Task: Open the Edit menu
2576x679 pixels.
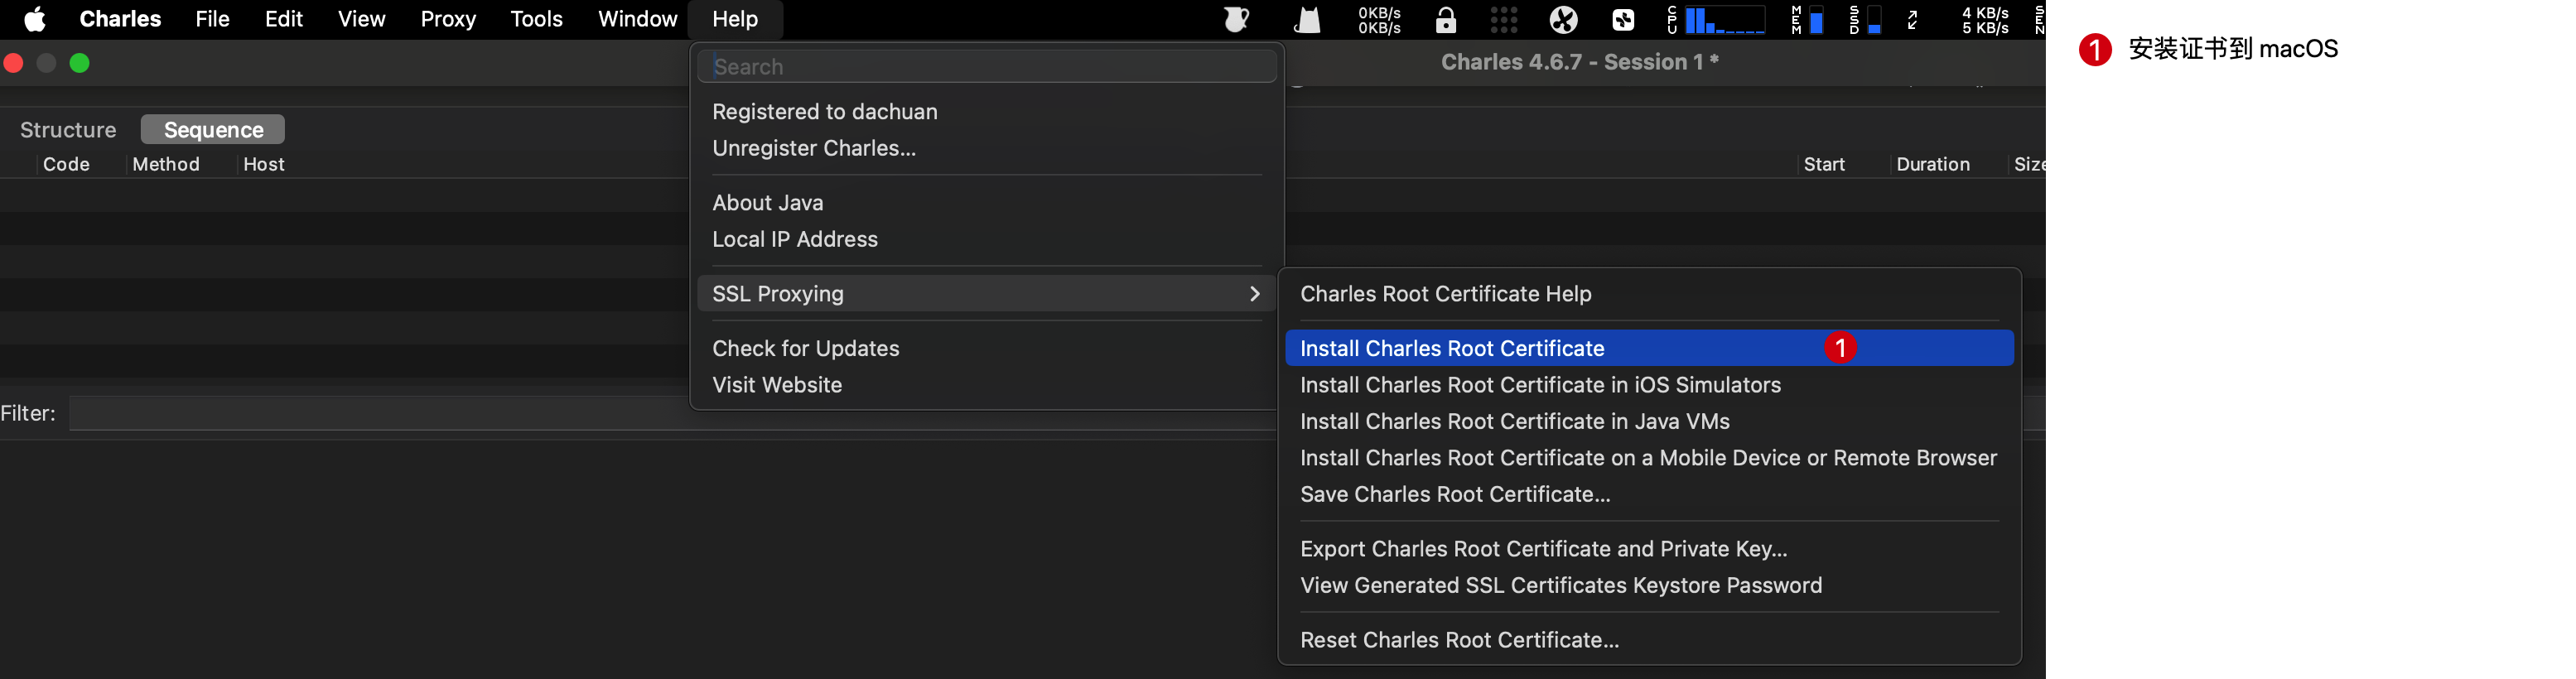Action: (284, 19)
